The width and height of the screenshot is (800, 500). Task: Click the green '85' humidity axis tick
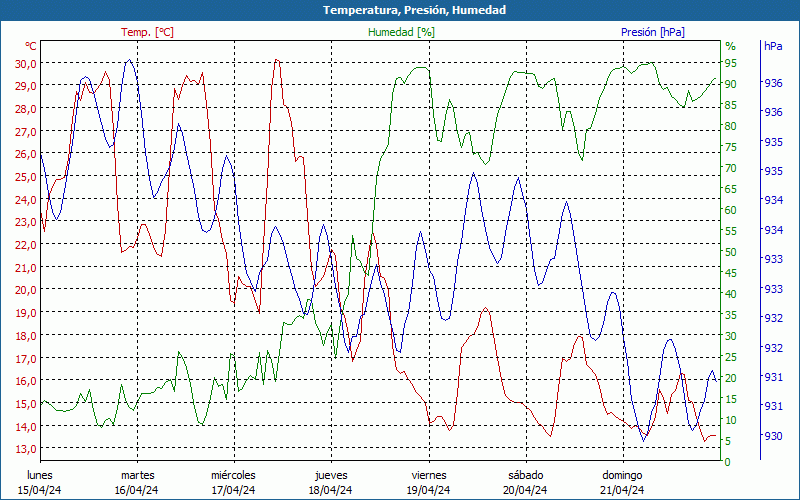[x=731, y=105]
